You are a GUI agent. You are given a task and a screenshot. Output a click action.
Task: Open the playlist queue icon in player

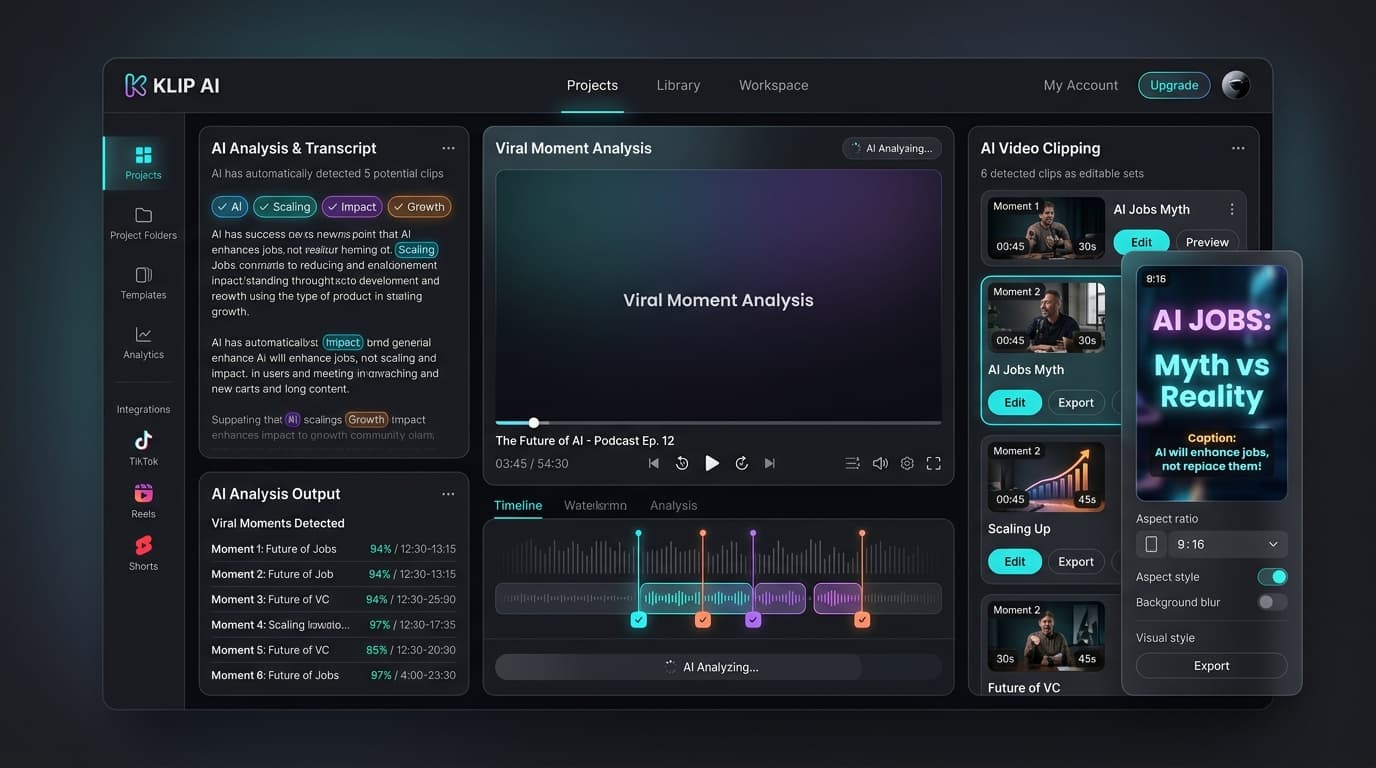click(852, 463)
